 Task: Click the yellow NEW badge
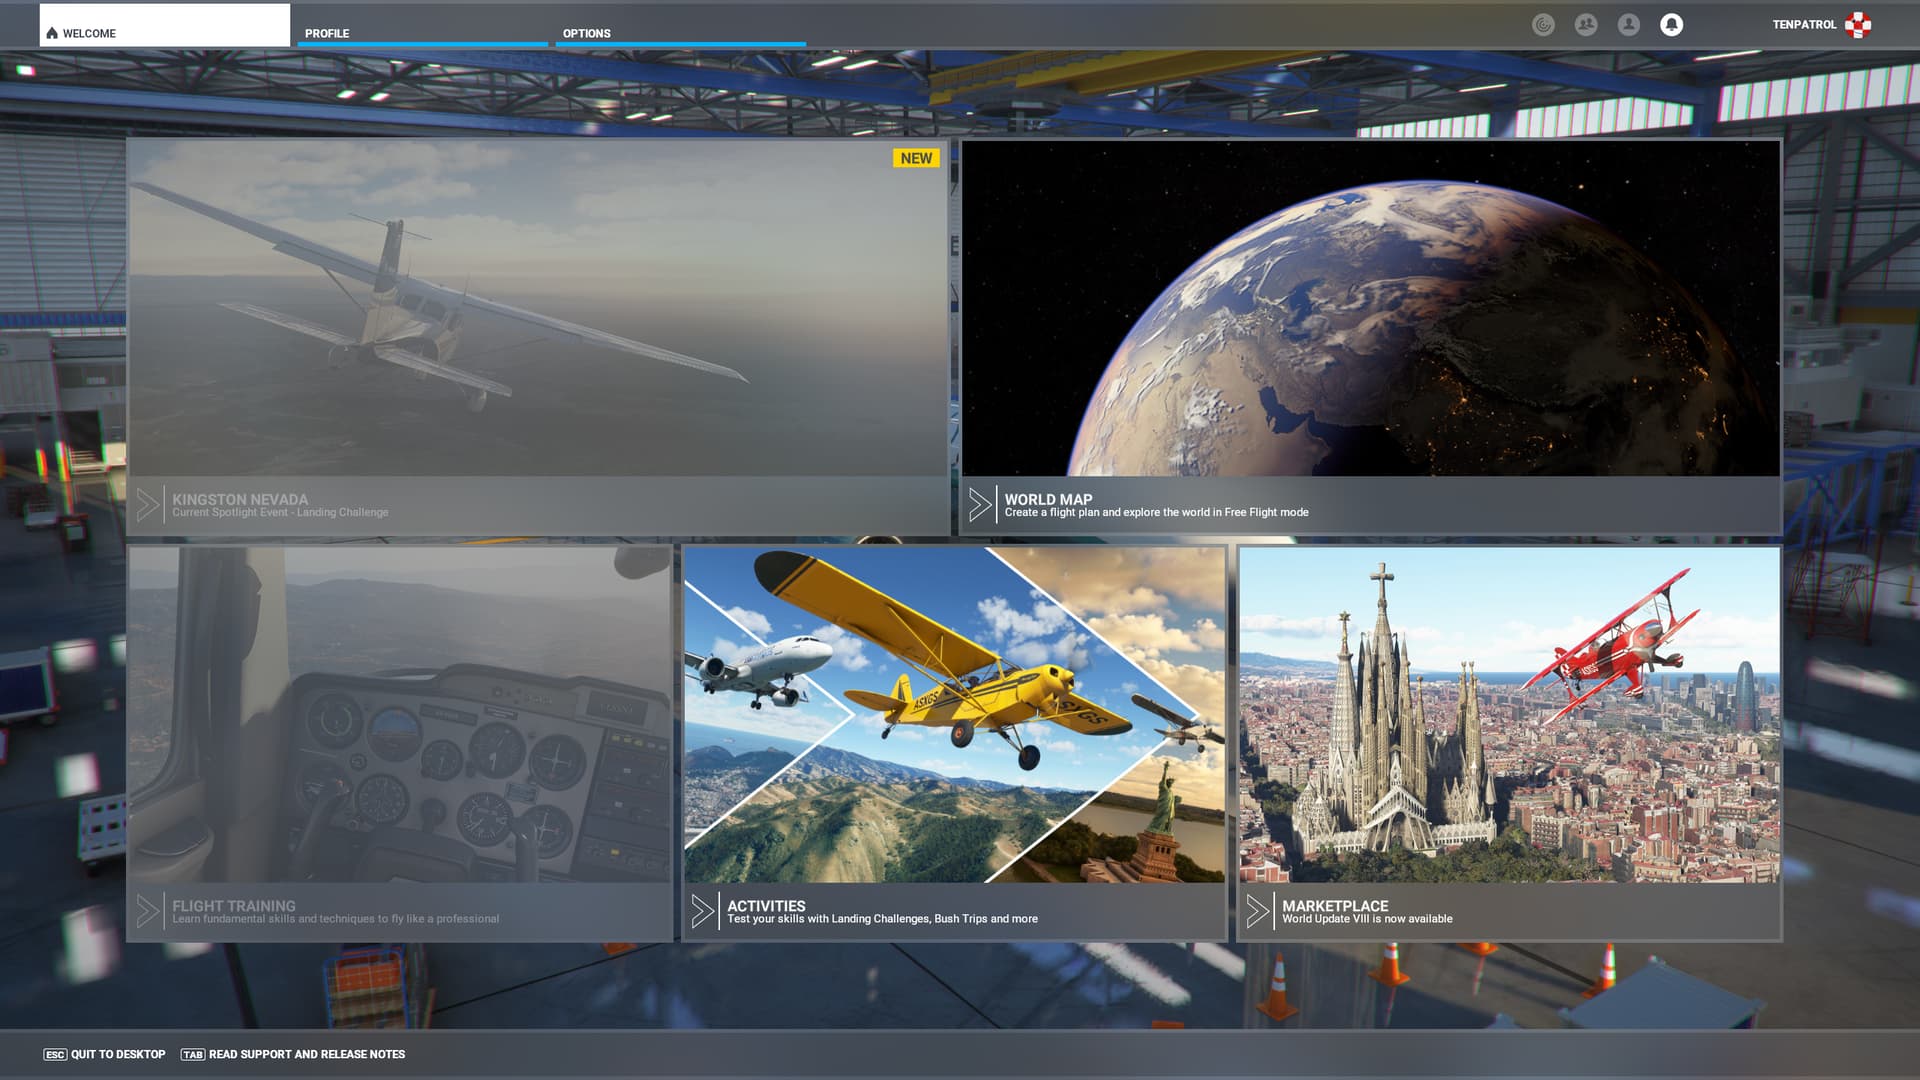click(x=915, y=158)
